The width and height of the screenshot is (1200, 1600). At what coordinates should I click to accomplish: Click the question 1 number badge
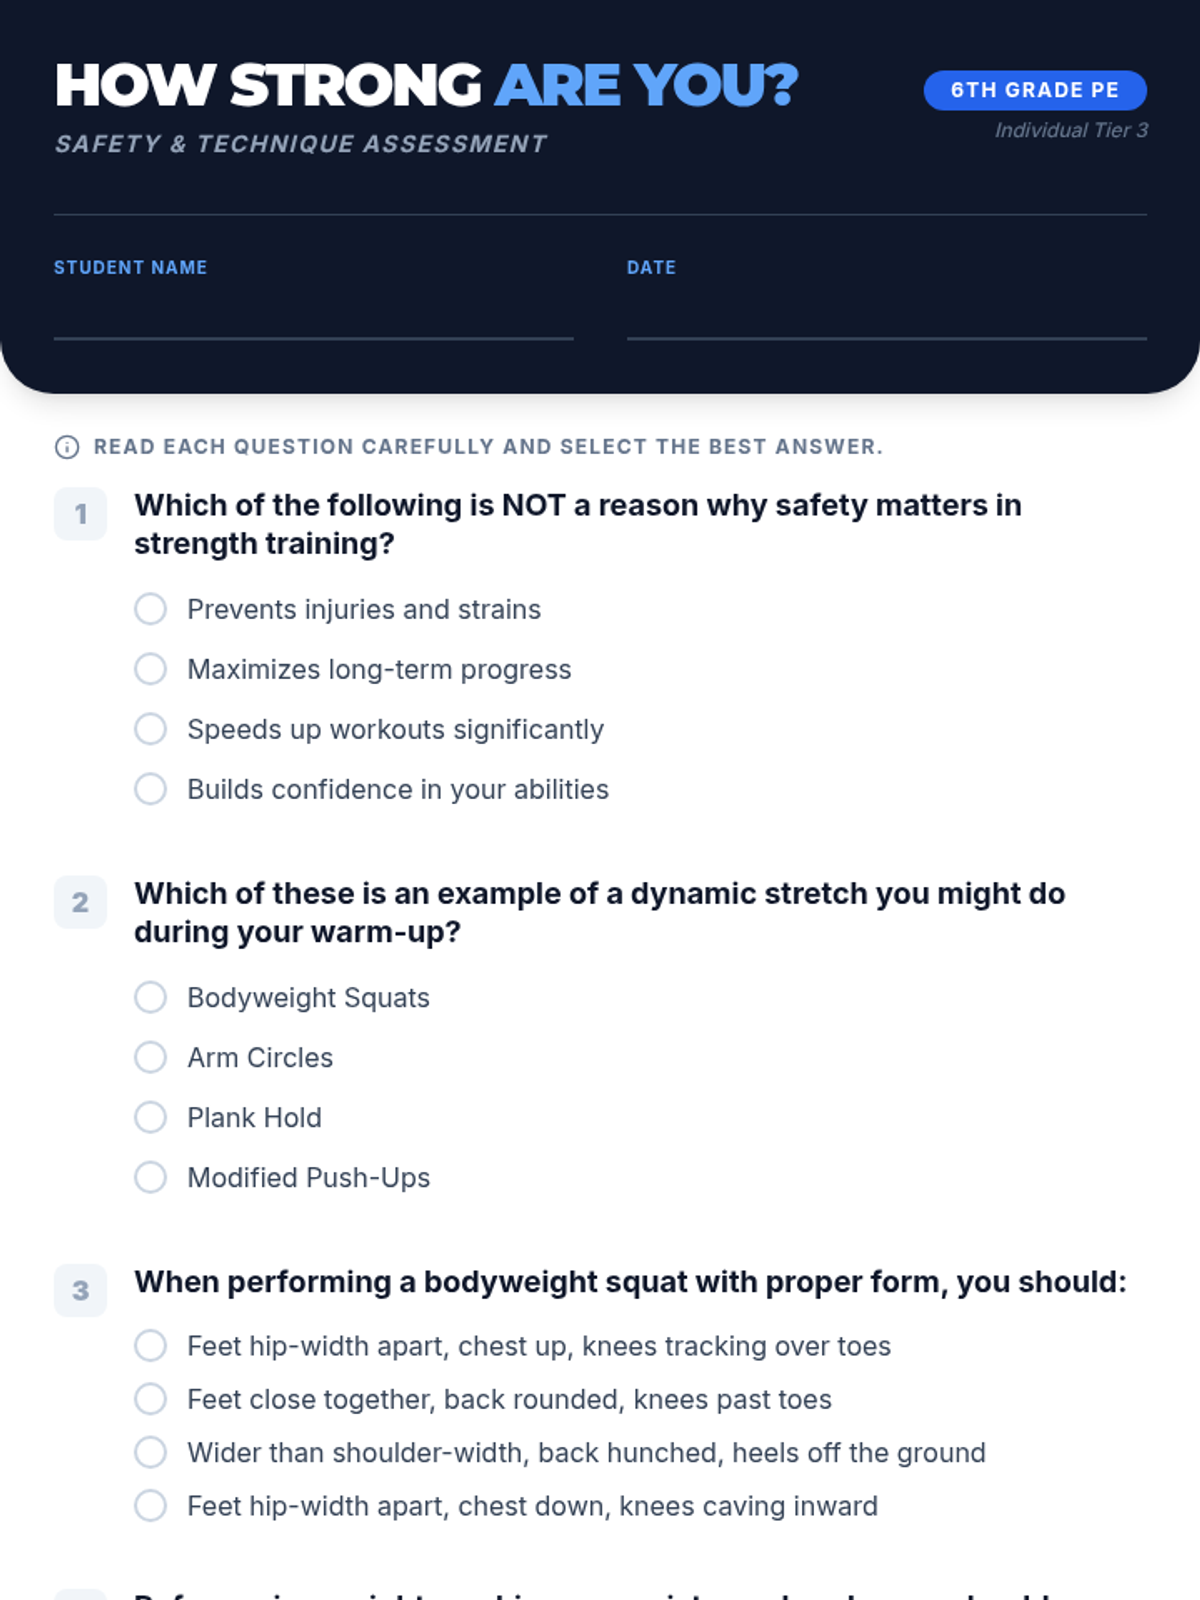(x=81, y=514)
